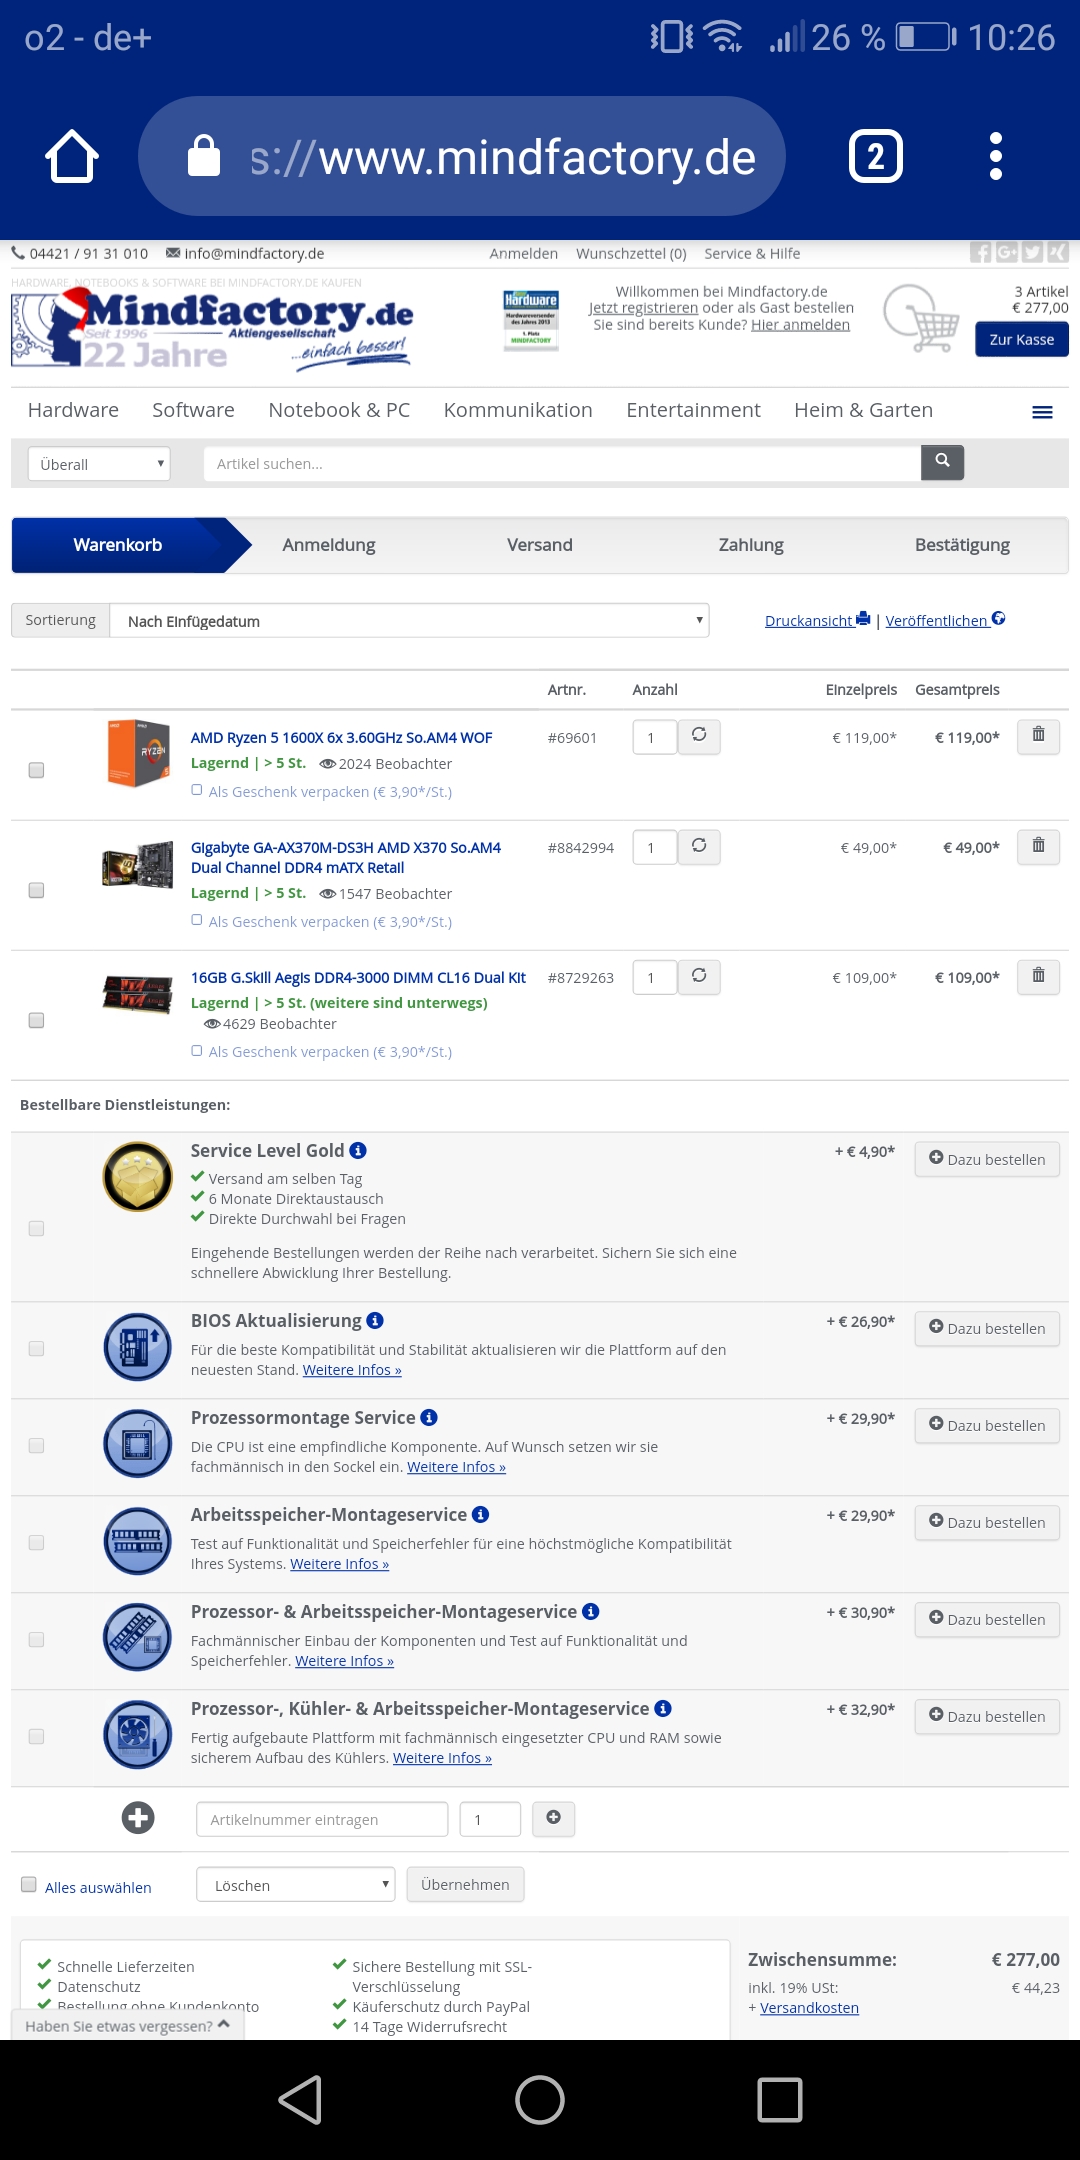Viewport: 1080px width, 2160px height.
Task: Tap the plus button beside the Artikelnummer quantity
Action: click(x=553, y=1818)
